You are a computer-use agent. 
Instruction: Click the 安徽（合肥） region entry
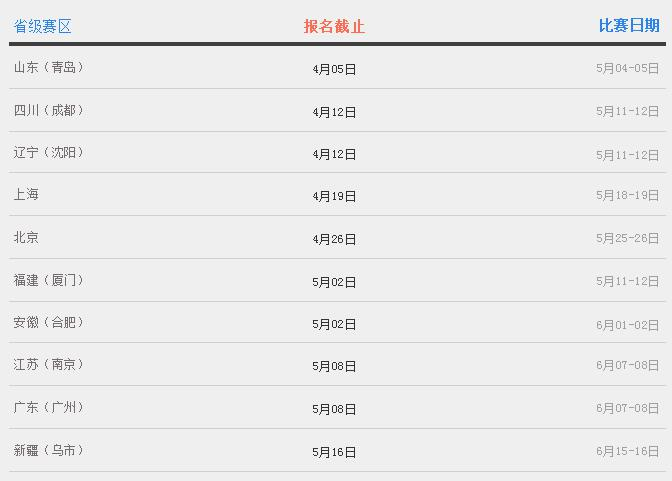(48, 322)
